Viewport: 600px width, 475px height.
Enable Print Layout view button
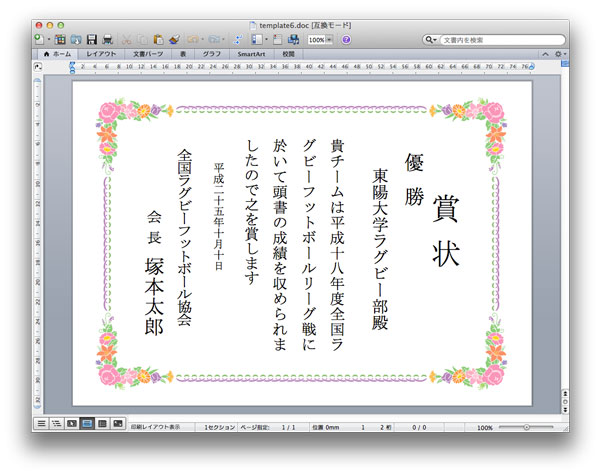tap(87, 424)
